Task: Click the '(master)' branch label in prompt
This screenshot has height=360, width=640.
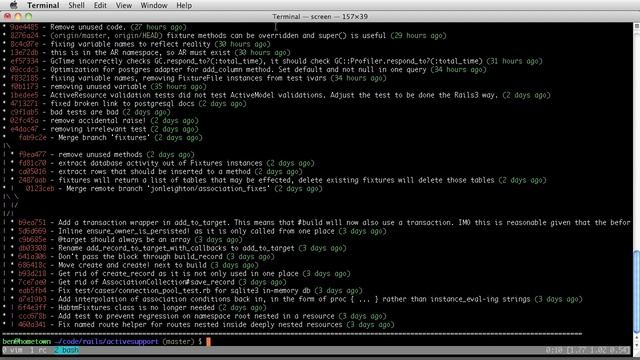Action: pyautogui.click(x=178, y=342)
